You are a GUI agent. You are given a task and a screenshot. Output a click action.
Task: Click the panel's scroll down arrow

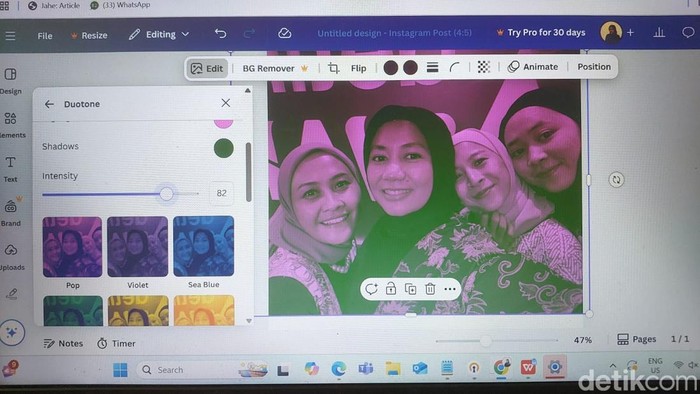tap(249, 321)
